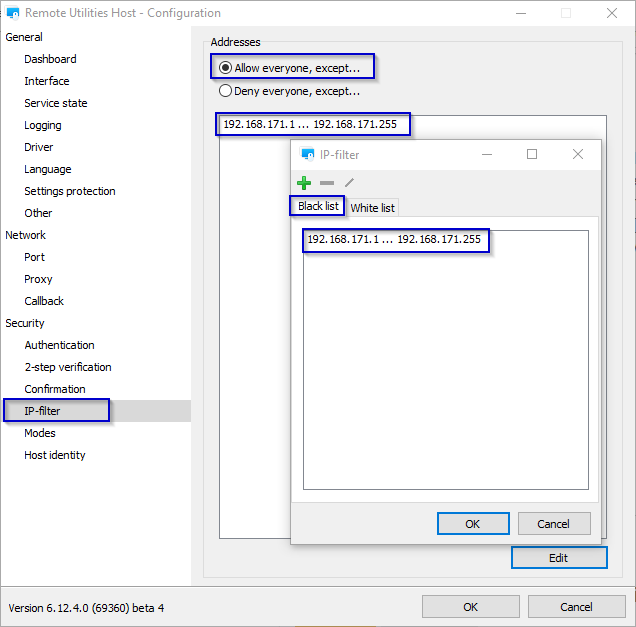Select the 'Deny everyone, except...' radio button

[x=226, y=91]
